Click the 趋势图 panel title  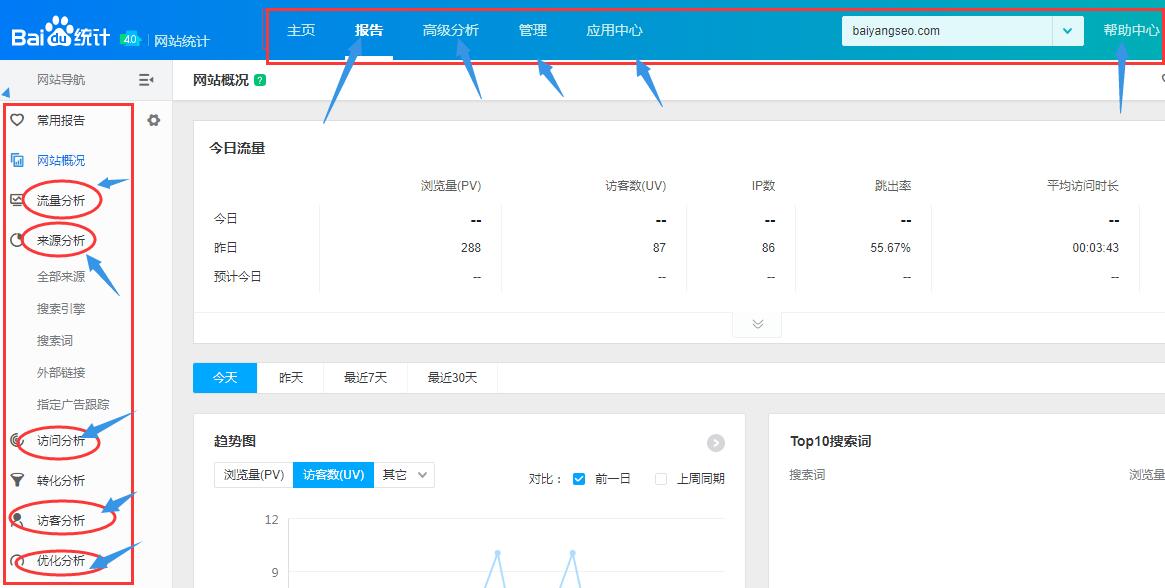coord(235,441)
